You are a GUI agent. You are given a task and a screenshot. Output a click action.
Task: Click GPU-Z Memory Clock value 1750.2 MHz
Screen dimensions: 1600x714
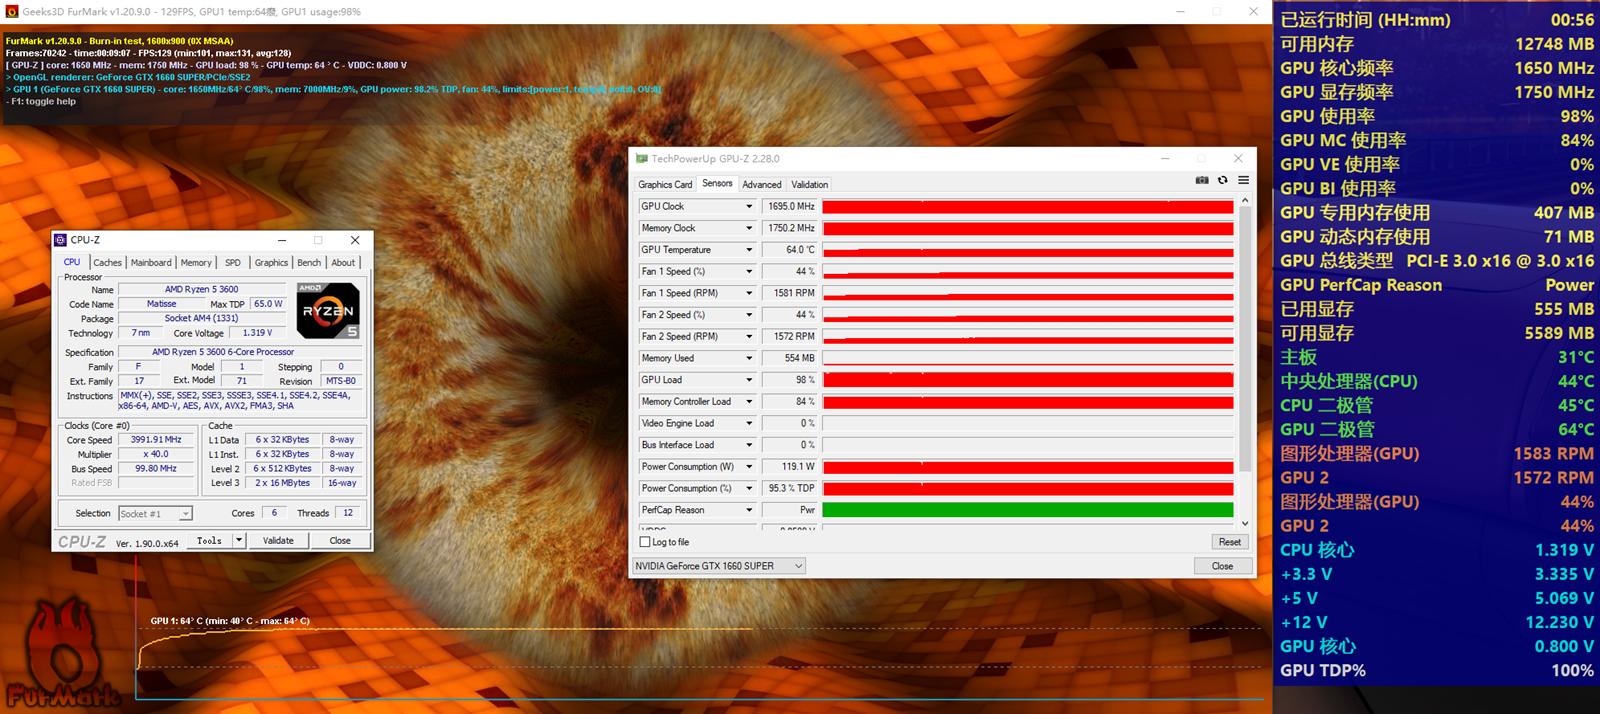[x=790, y=228]
